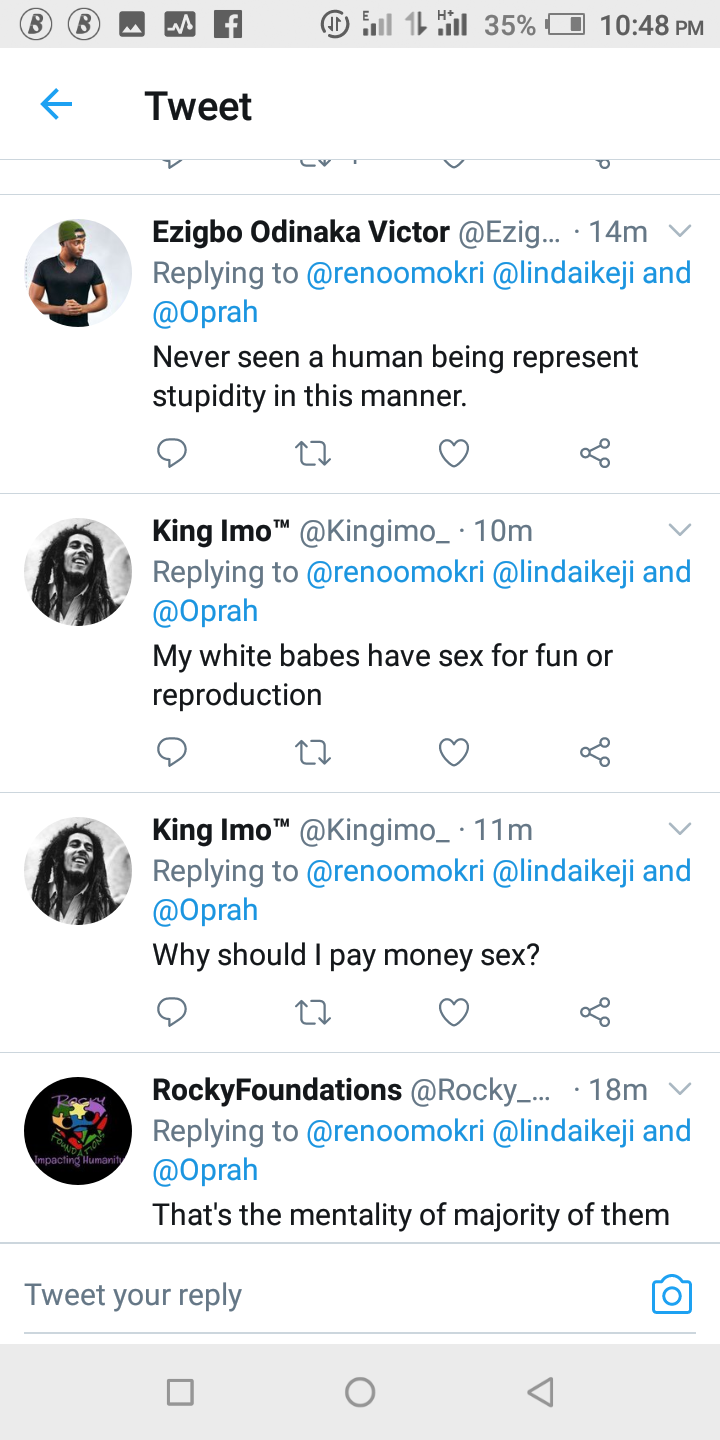
Task: Like the 'white babes' King Imo tweet
Action: pyautogui.click(x=454, y=752)
